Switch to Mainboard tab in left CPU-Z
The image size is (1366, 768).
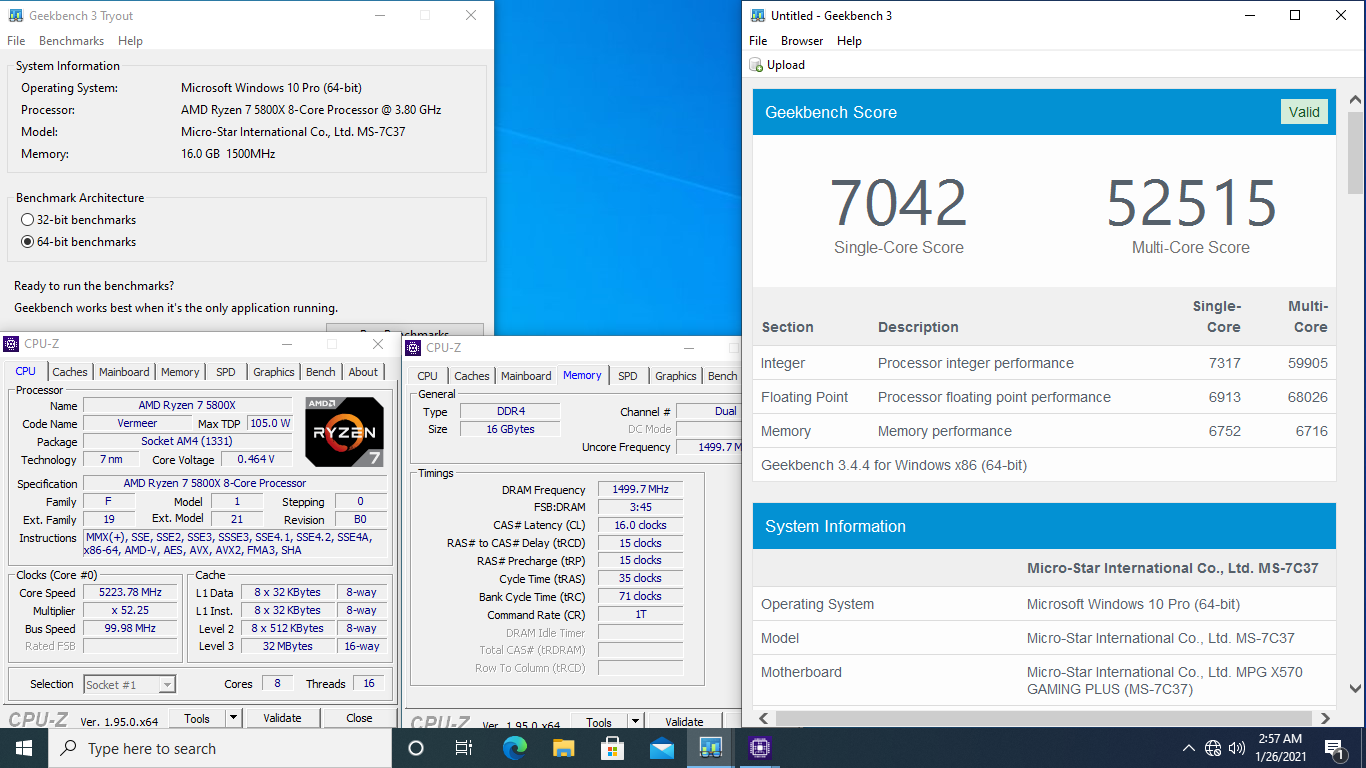(x=124, y=372)
